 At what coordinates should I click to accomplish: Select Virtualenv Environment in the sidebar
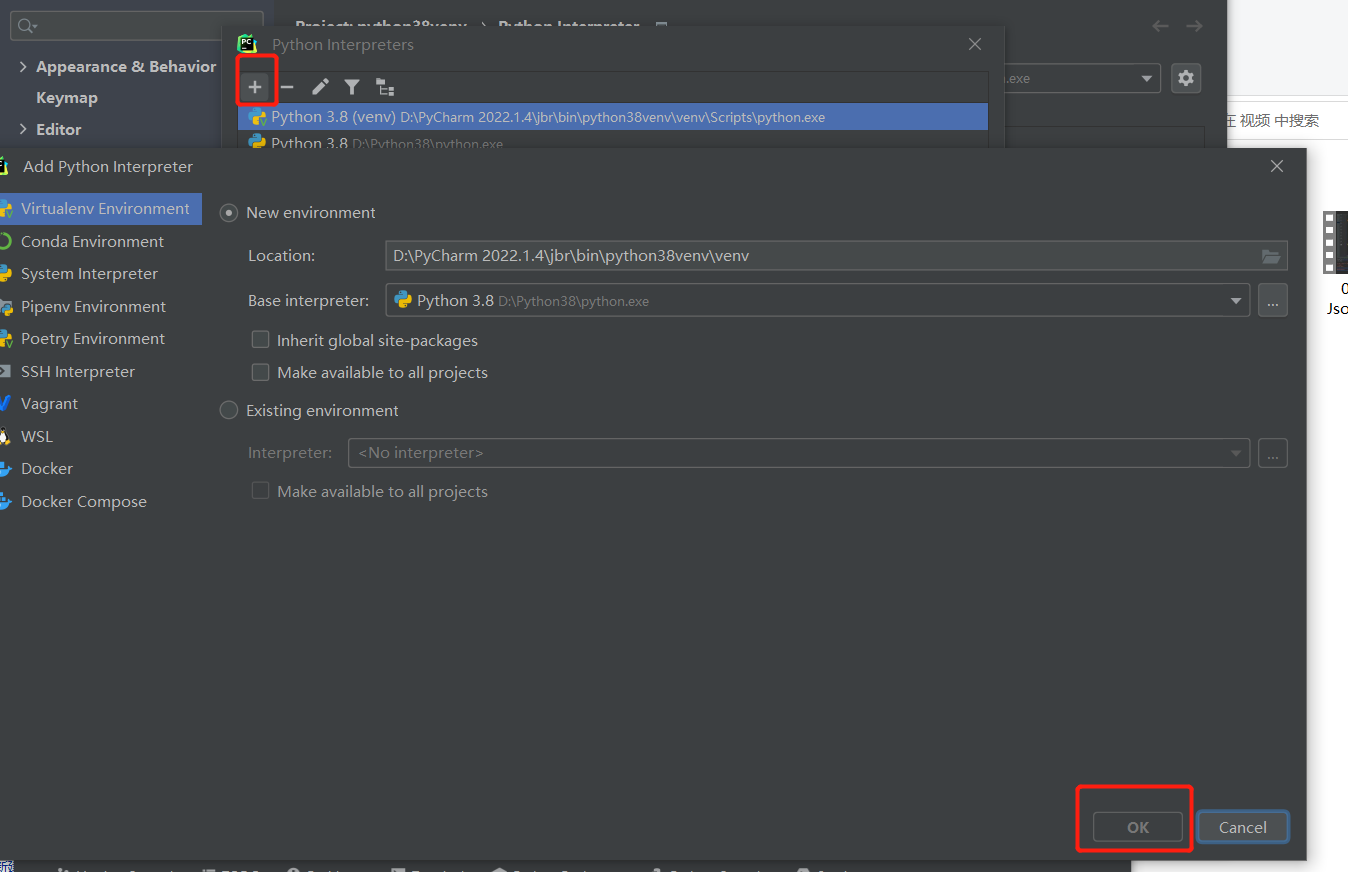coord(101,209)
